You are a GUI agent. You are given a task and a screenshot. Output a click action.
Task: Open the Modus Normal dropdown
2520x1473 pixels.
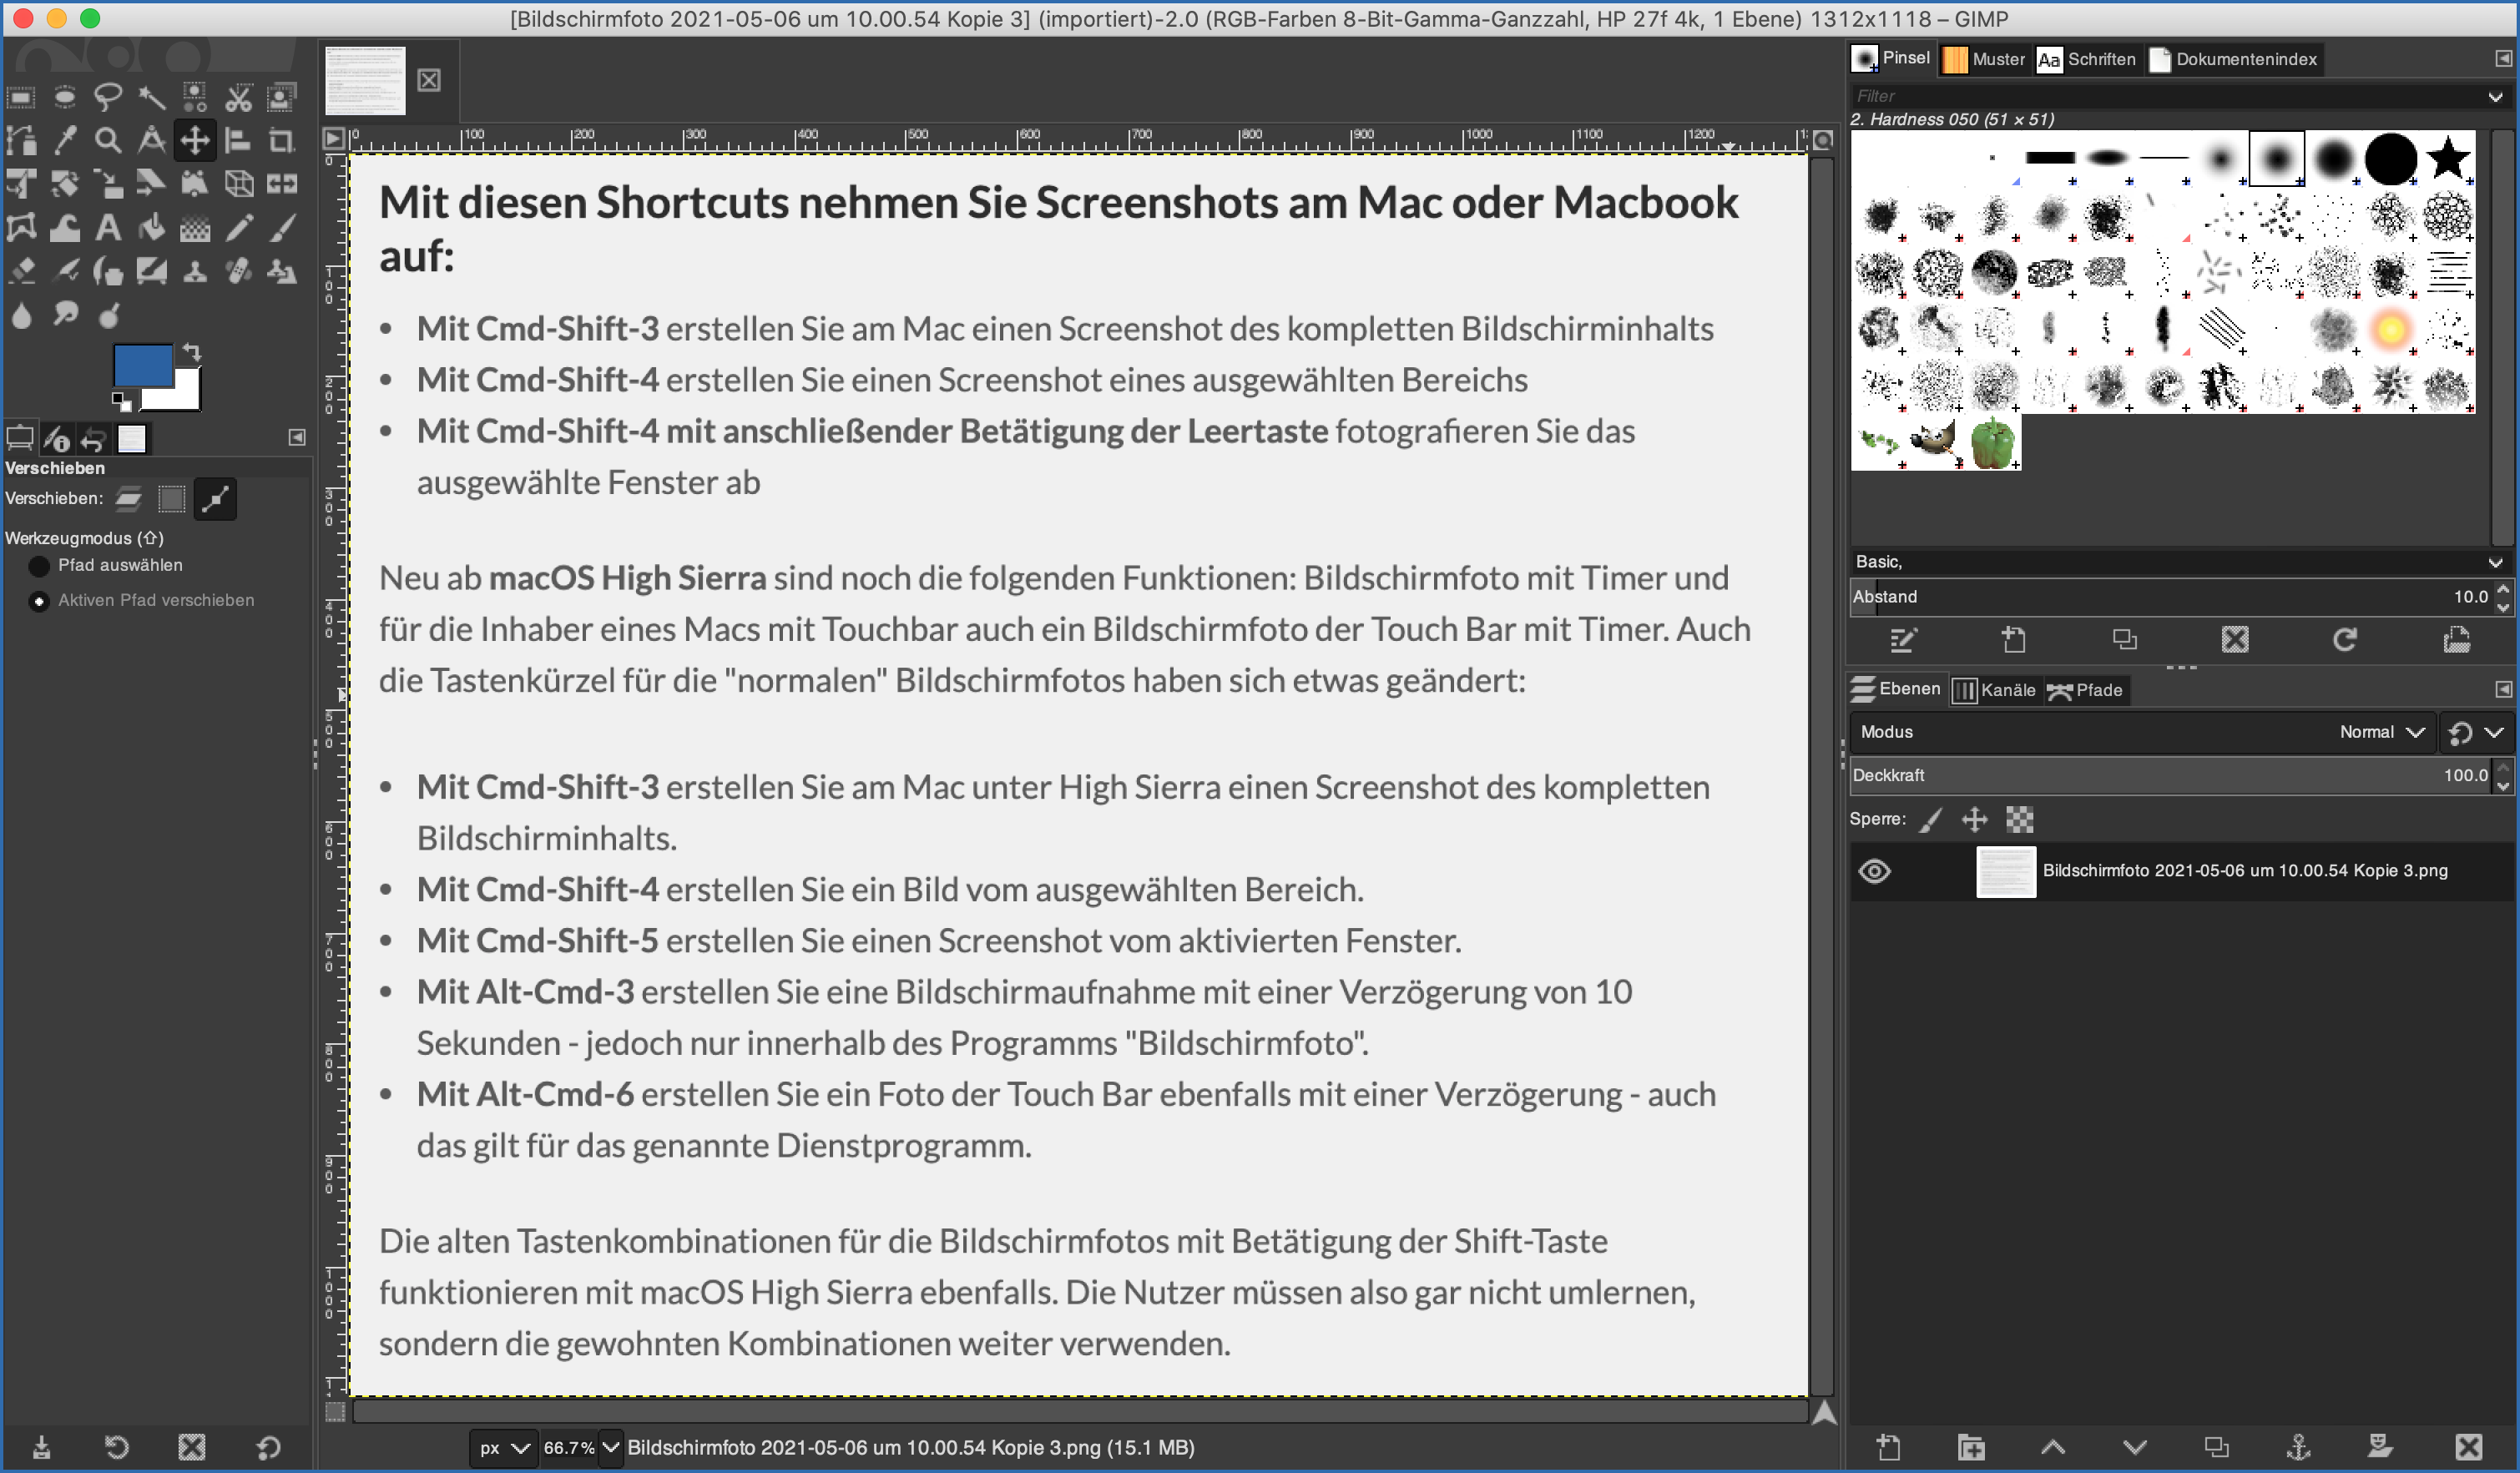[2381, 732]
